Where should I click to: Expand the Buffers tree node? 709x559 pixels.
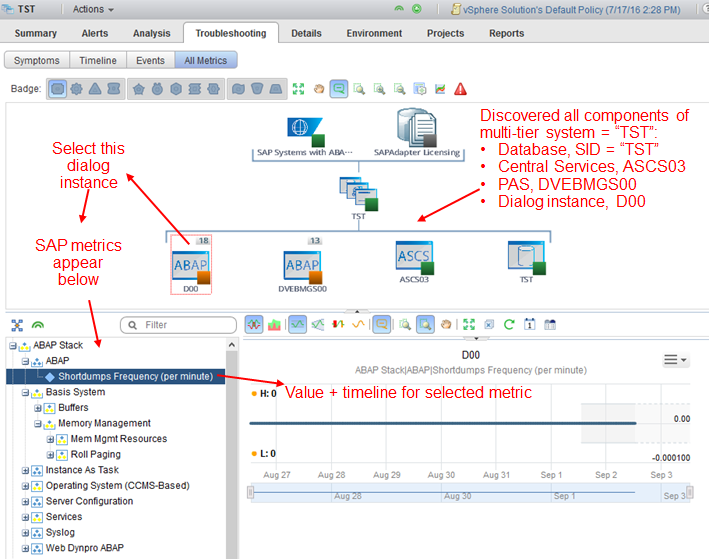[38, 408]
